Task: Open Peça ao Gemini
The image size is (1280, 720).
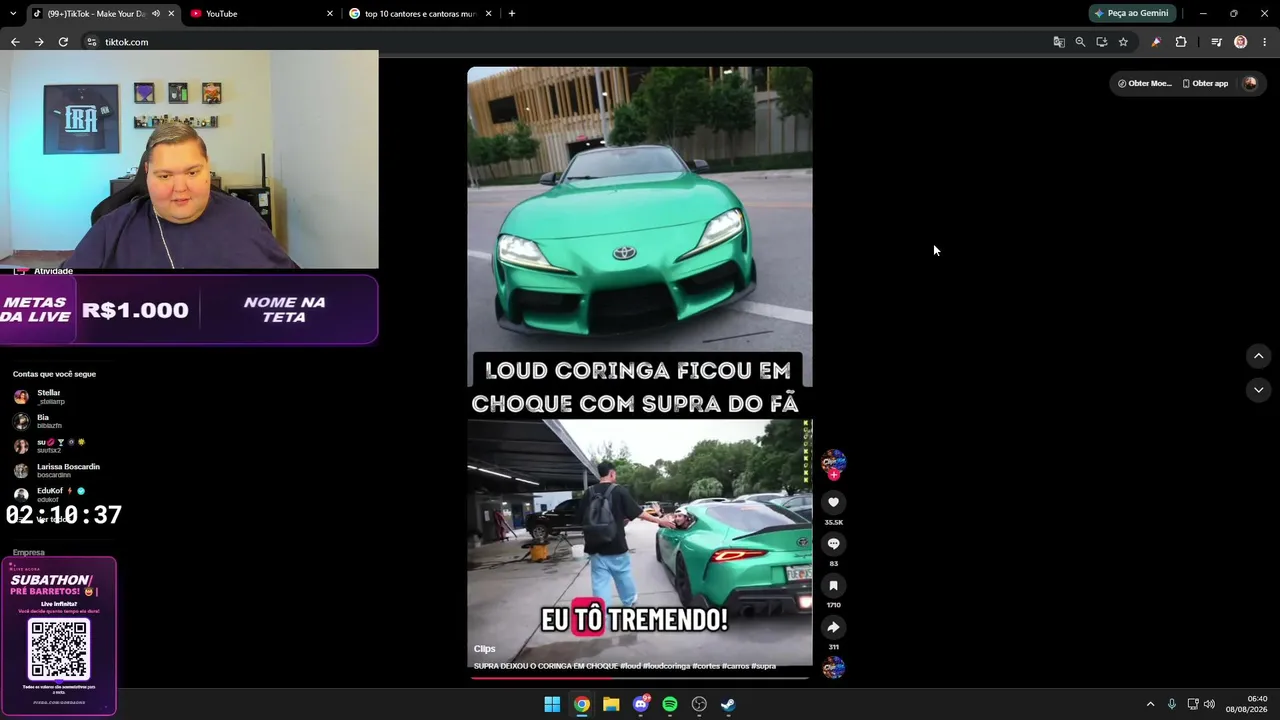Action: [x=1132, y=13]
